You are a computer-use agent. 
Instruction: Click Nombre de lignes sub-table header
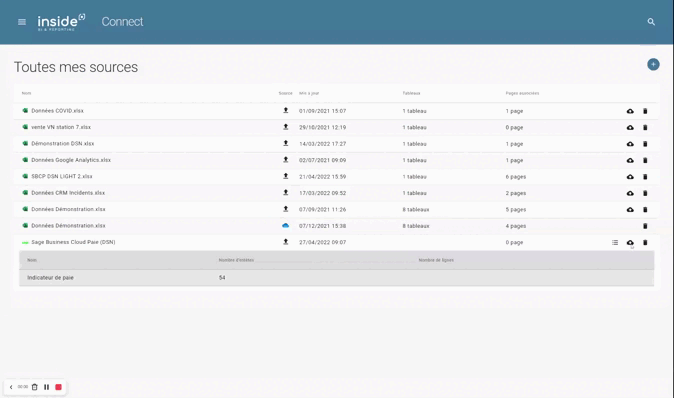436,260
